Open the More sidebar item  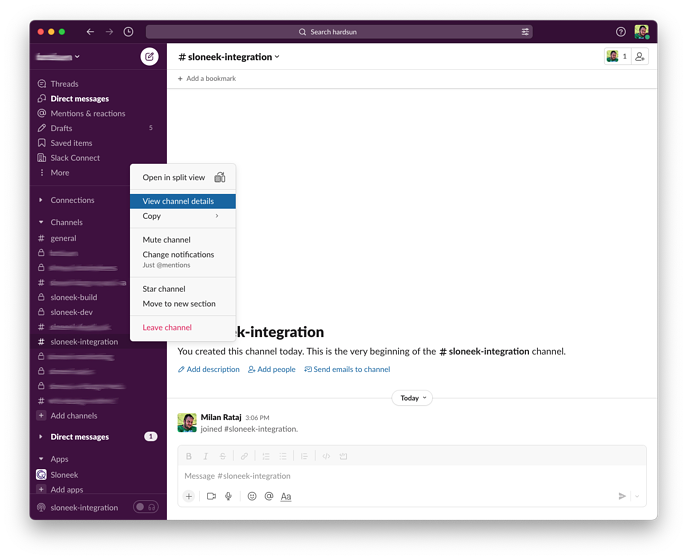[60, 173]
